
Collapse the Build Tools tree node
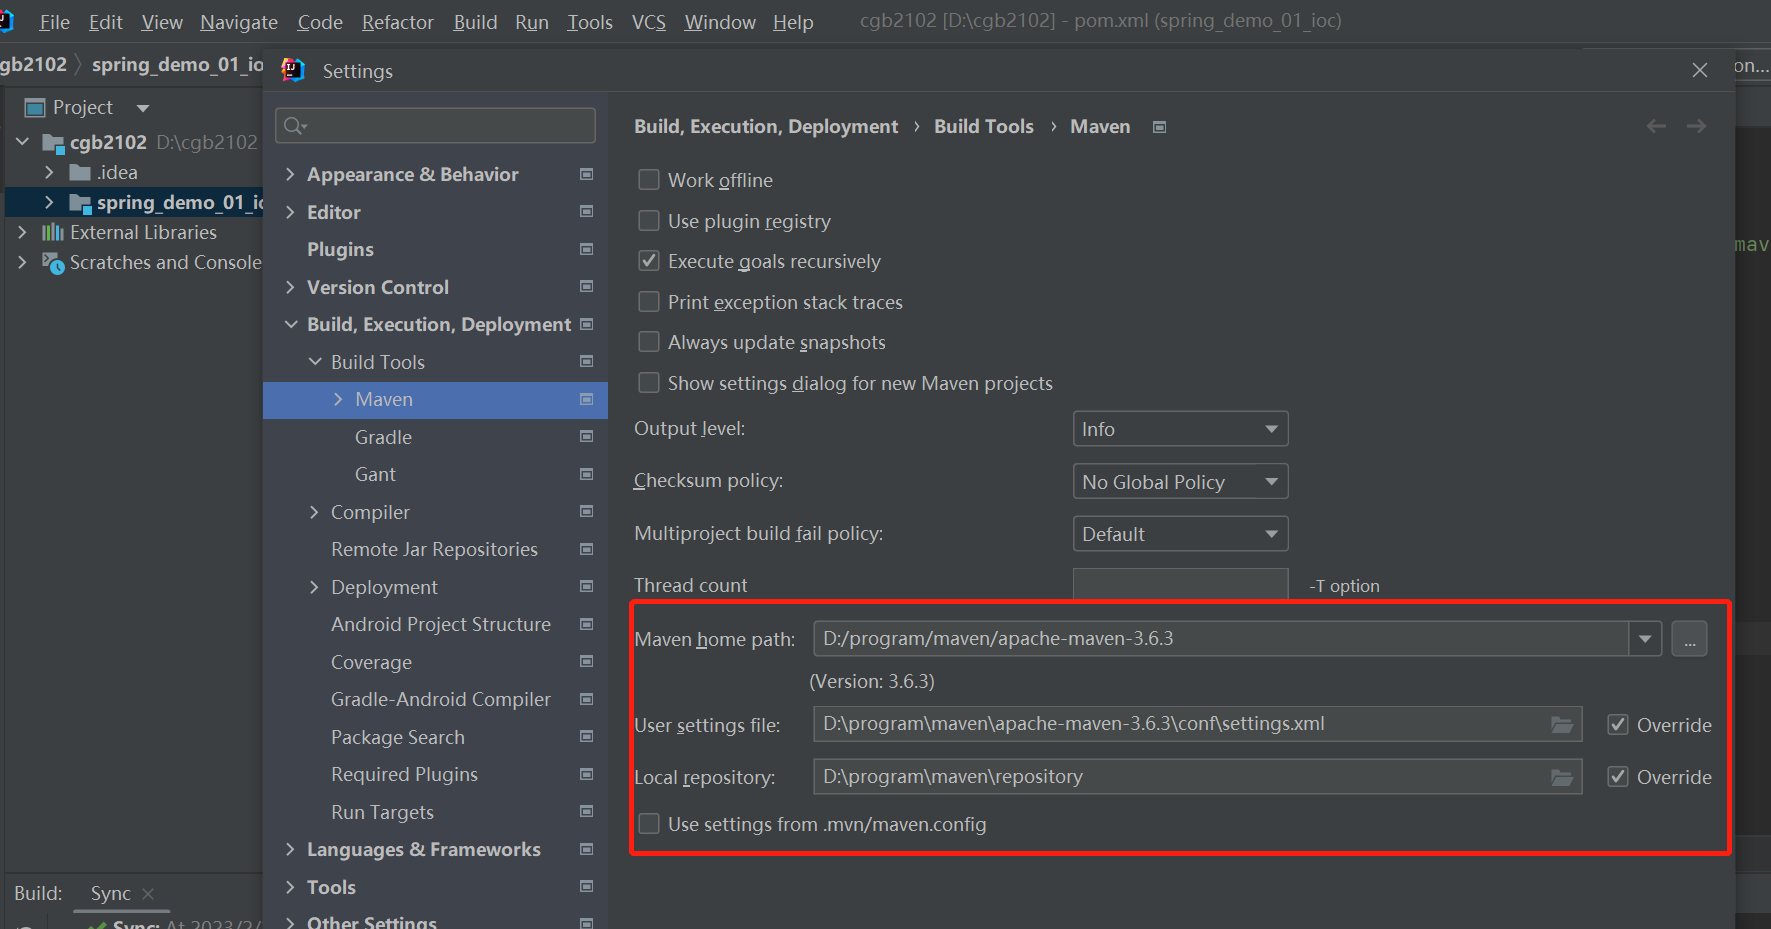[315, 362]
